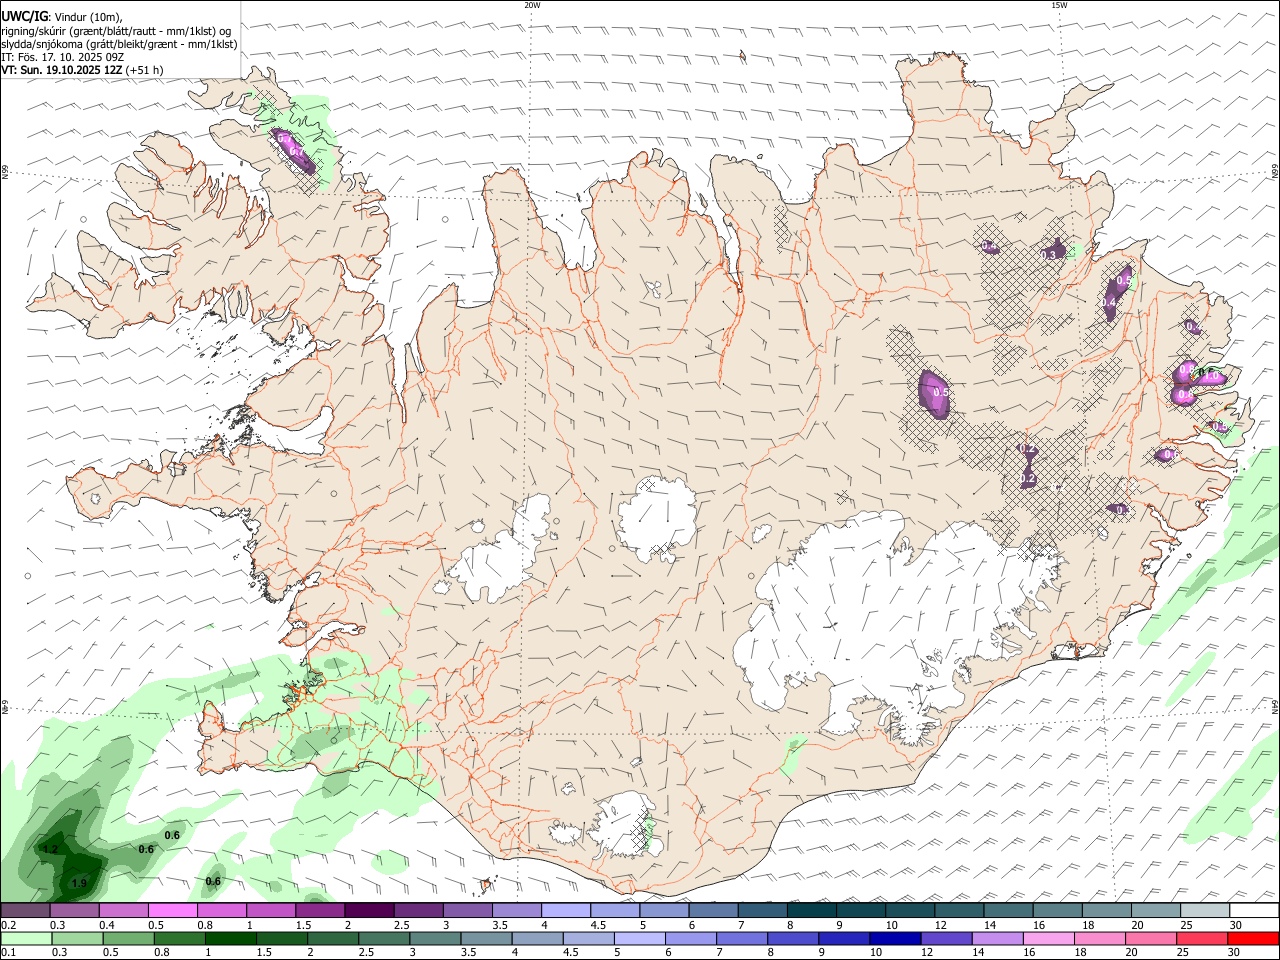Click the bottom-row legend label '18'
Screen dimensions: 1280x960
point(1080,953)
